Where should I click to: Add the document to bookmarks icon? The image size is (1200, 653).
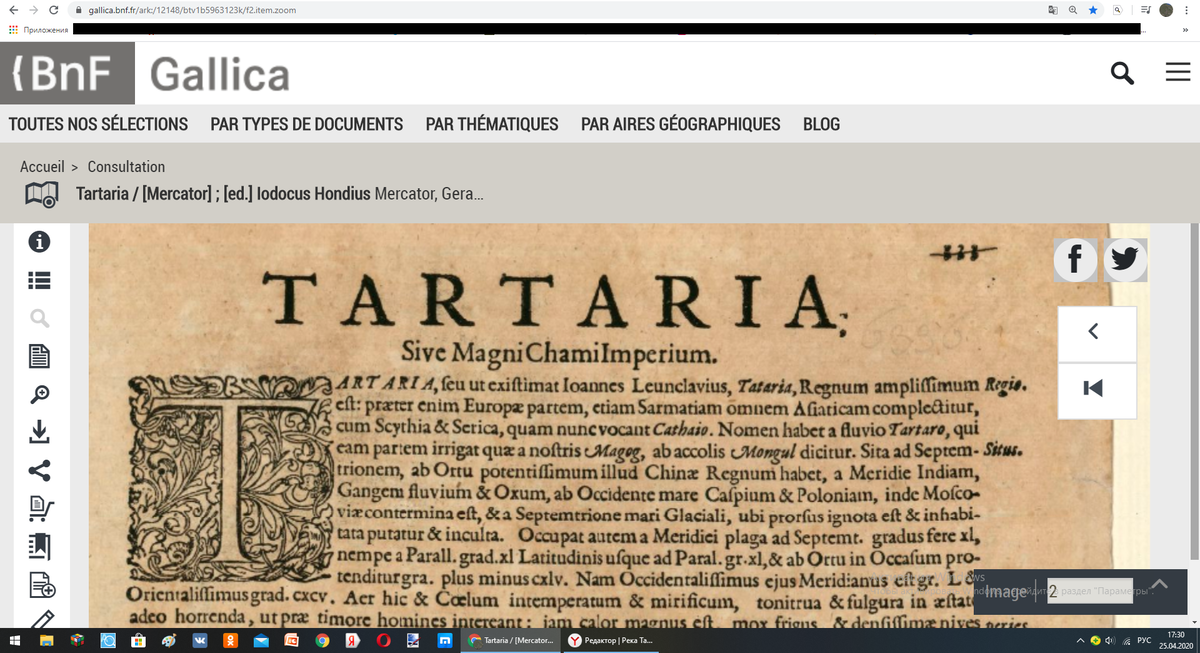pos(39,546)
